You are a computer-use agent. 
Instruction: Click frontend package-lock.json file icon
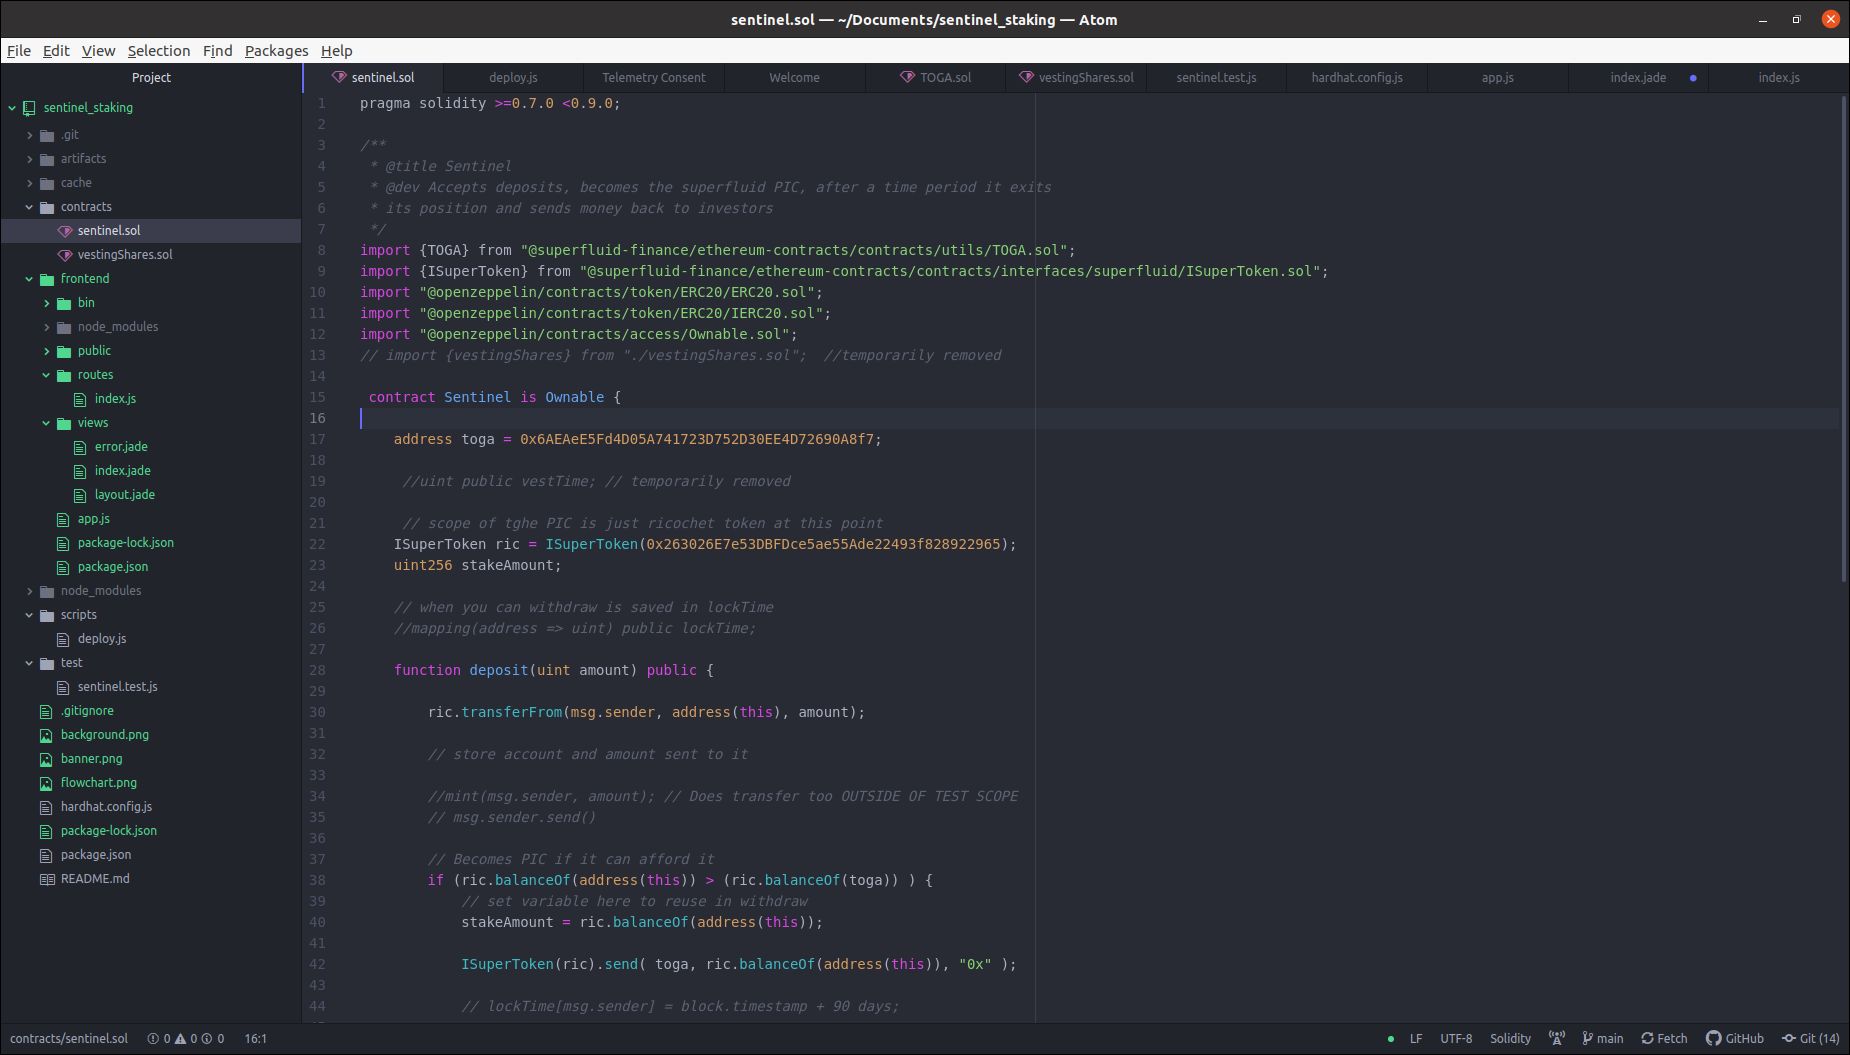tap(63, 543)
